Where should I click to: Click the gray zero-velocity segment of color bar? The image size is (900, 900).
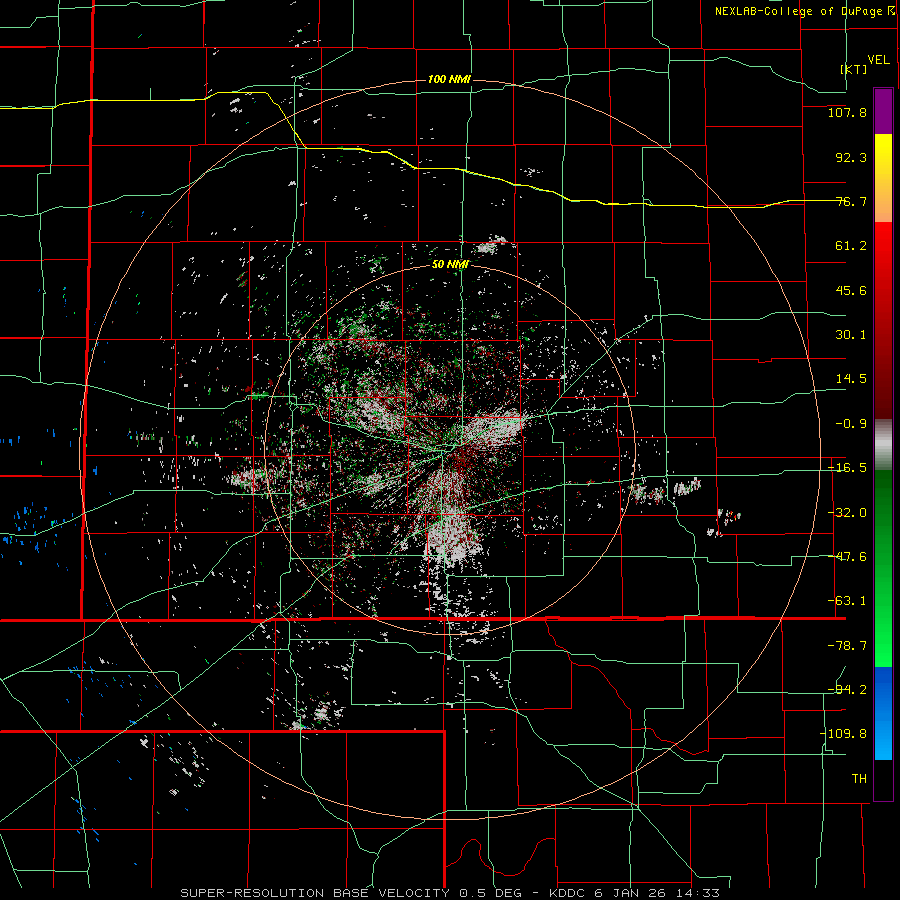click(883, 445)
